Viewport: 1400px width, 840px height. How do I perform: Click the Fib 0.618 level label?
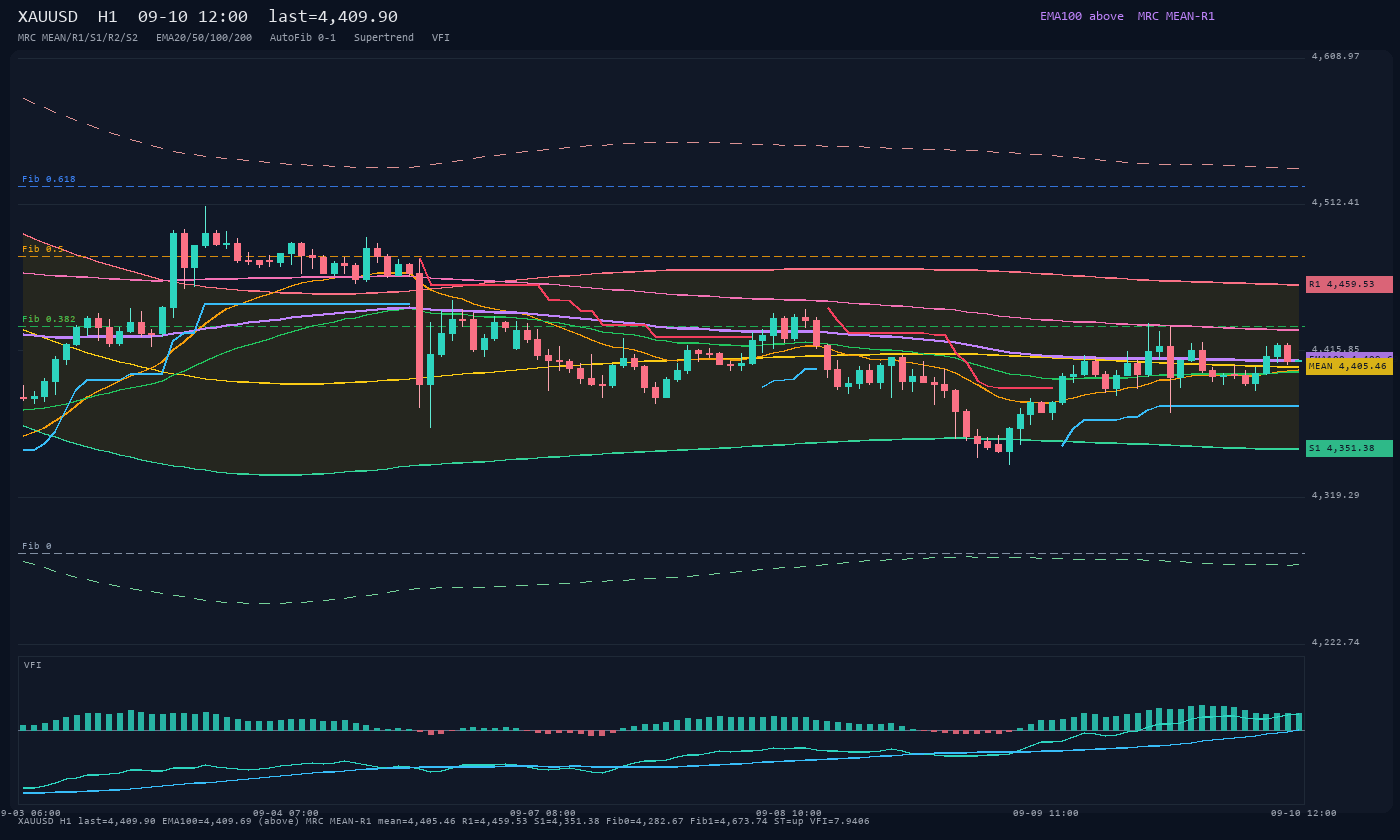point(49,179)
